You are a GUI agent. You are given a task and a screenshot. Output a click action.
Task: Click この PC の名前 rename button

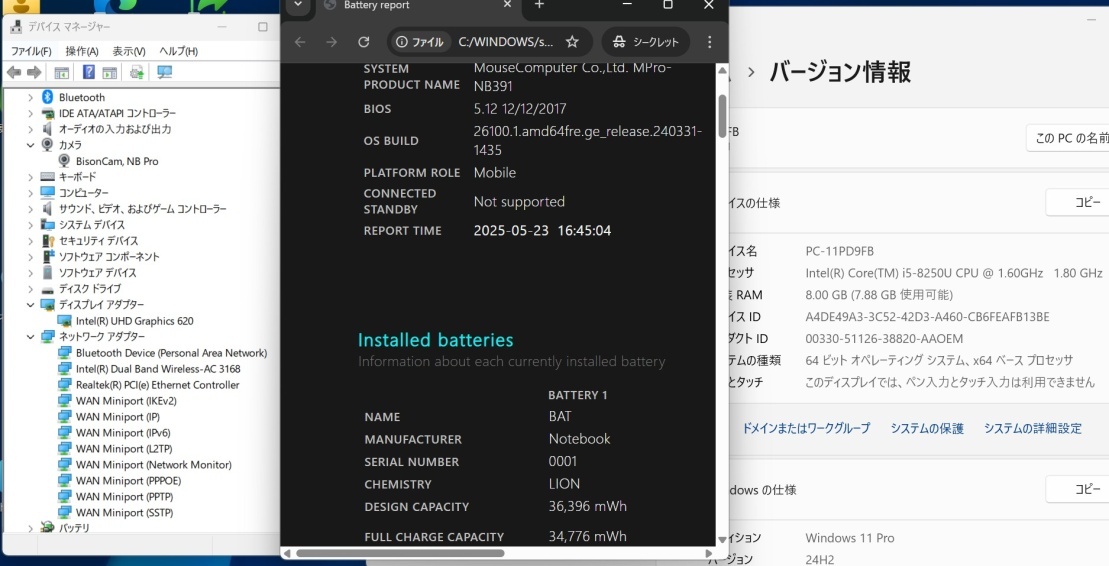click(x=1068, y=138)
